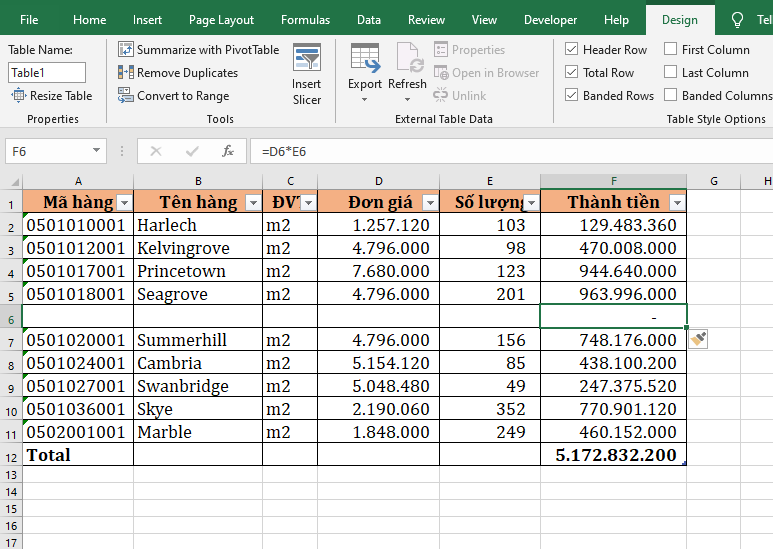The image size is (773, 549).
Task: Click the Refresh table icon
Action: (407, 58)
